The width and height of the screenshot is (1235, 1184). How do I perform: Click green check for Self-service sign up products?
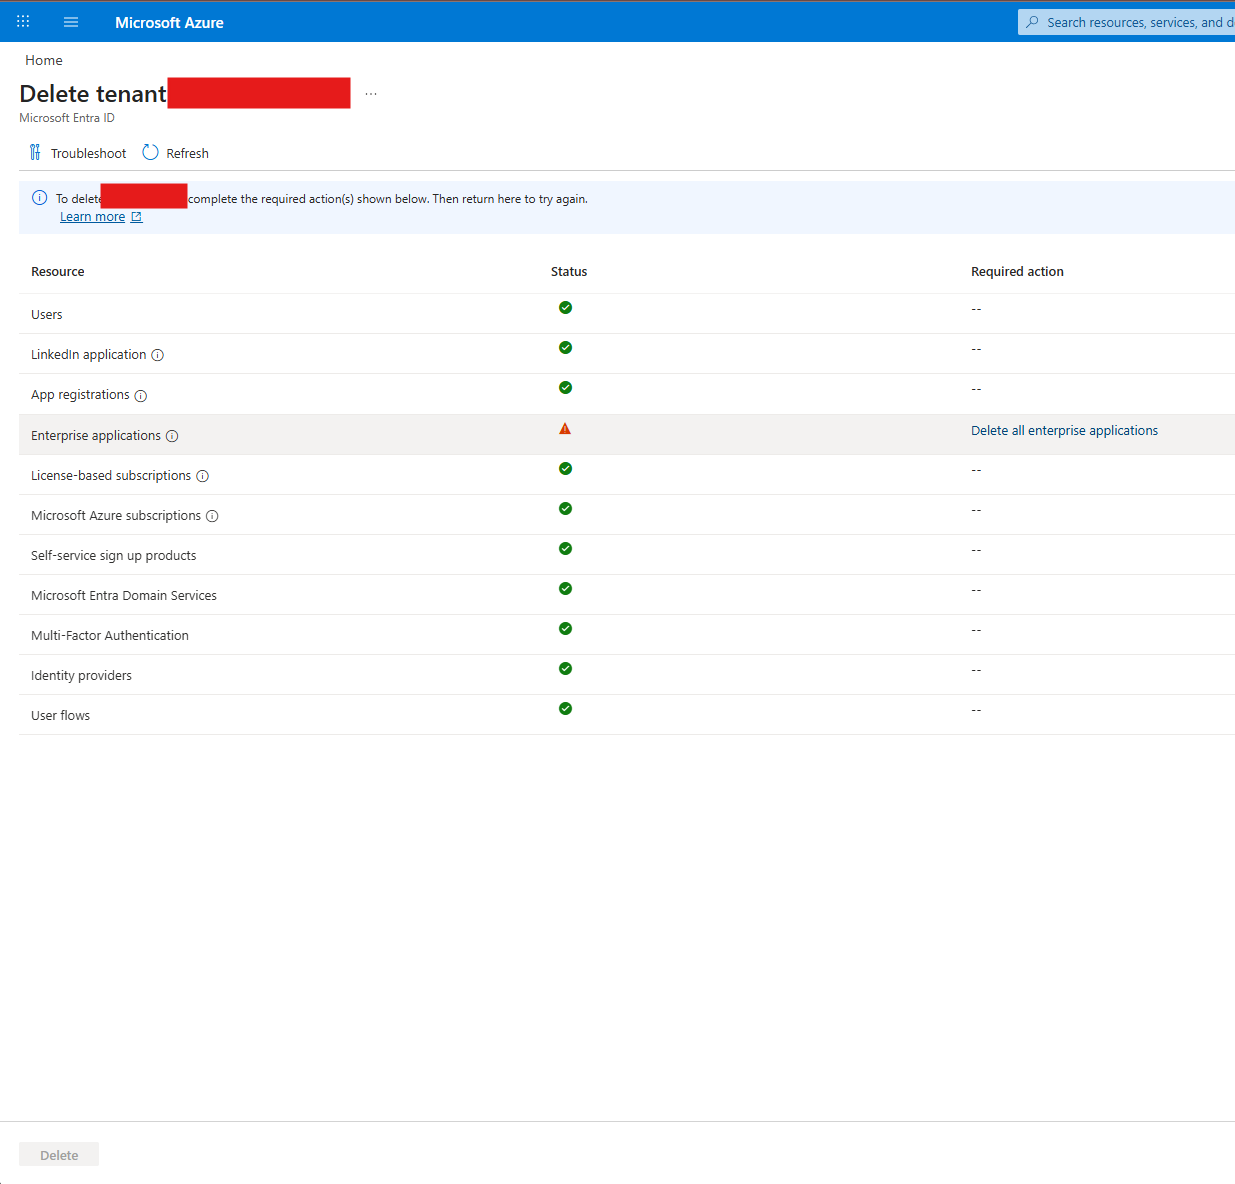pyautogui.click(x=565, y=549)
